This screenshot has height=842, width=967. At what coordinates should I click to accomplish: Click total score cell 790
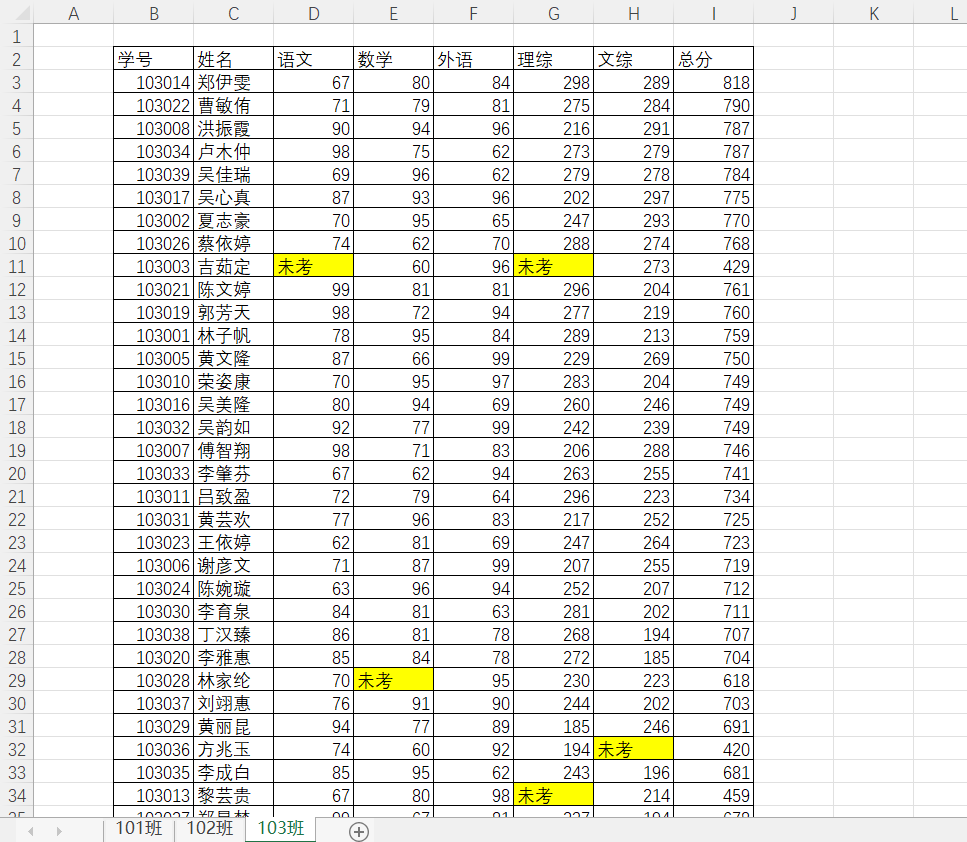pos(714,105)
